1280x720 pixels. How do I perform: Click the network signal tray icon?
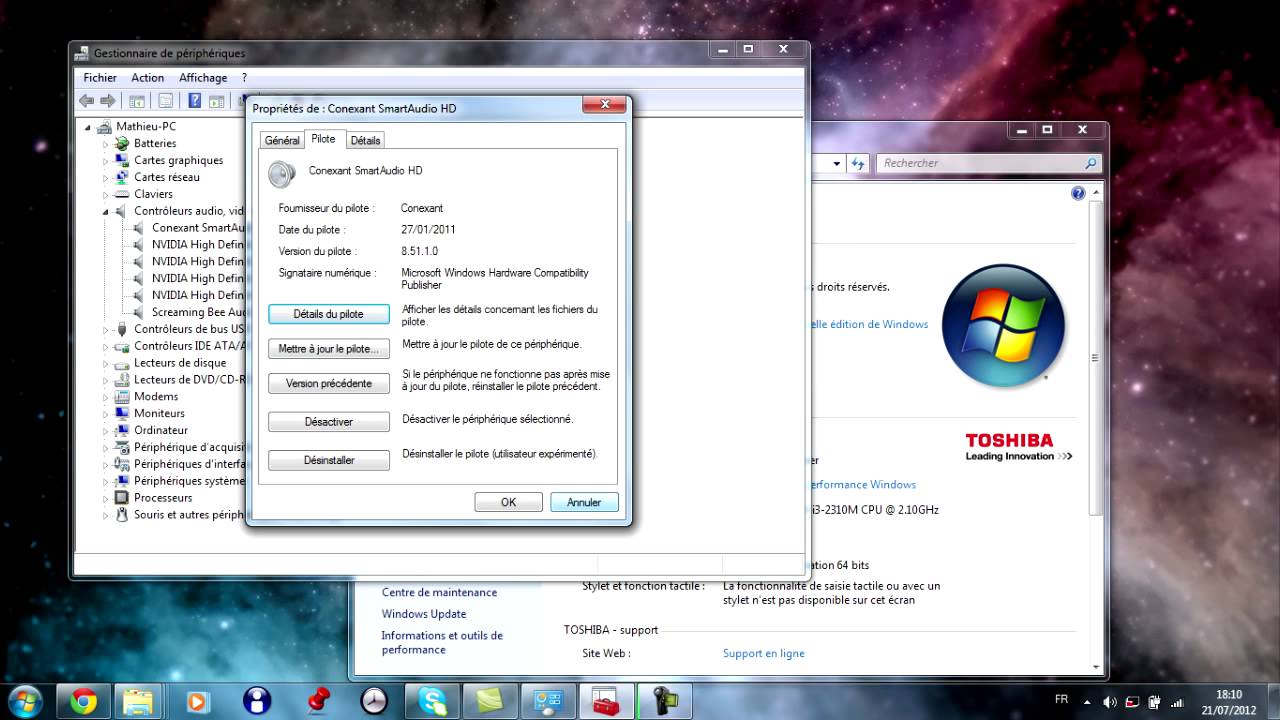click(1177, 702)
